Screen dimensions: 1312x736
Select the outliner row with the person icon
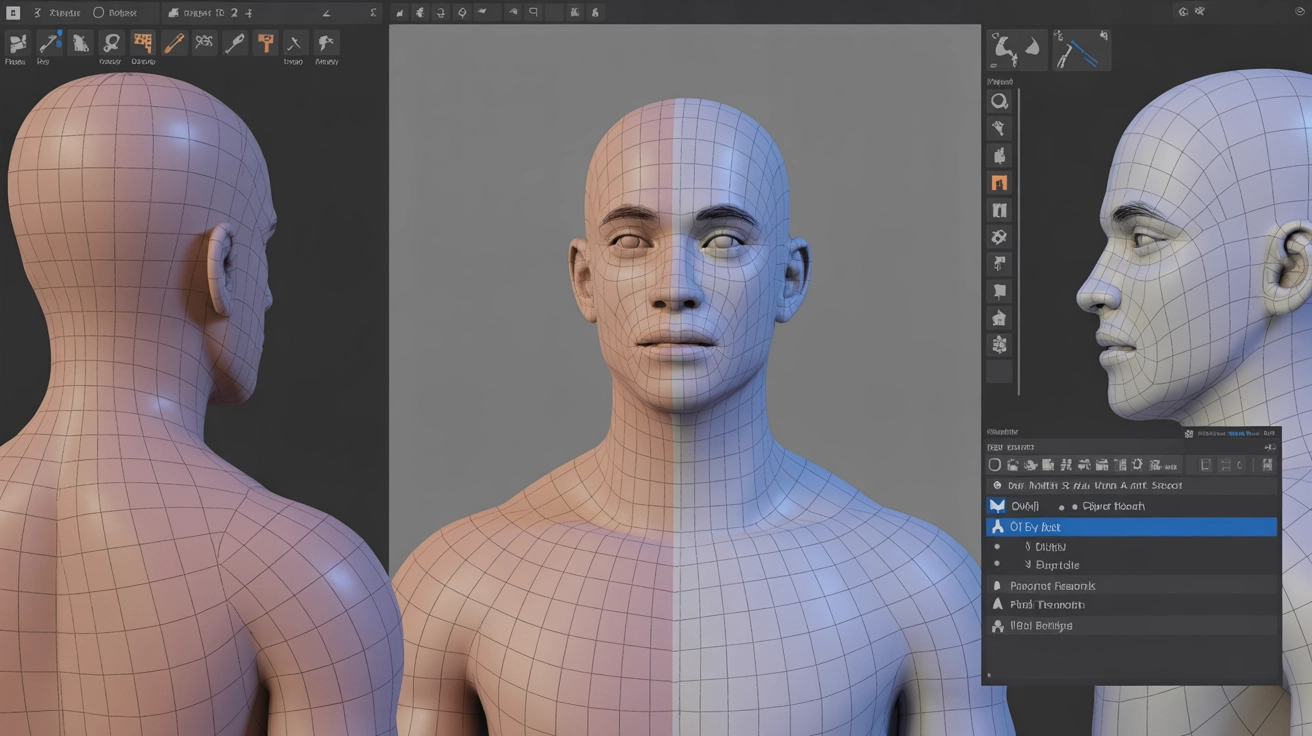click(1132, 626)
